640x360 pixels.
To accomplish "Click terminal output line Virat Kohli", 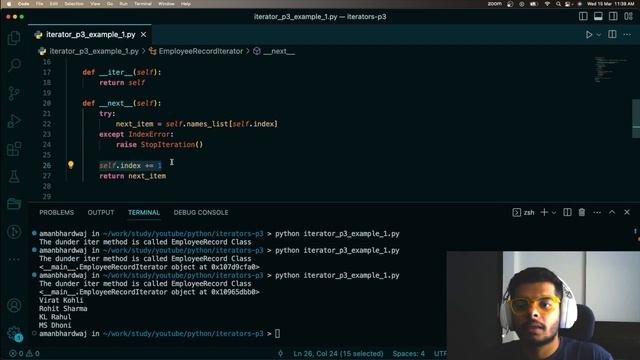I will (61, 300).
